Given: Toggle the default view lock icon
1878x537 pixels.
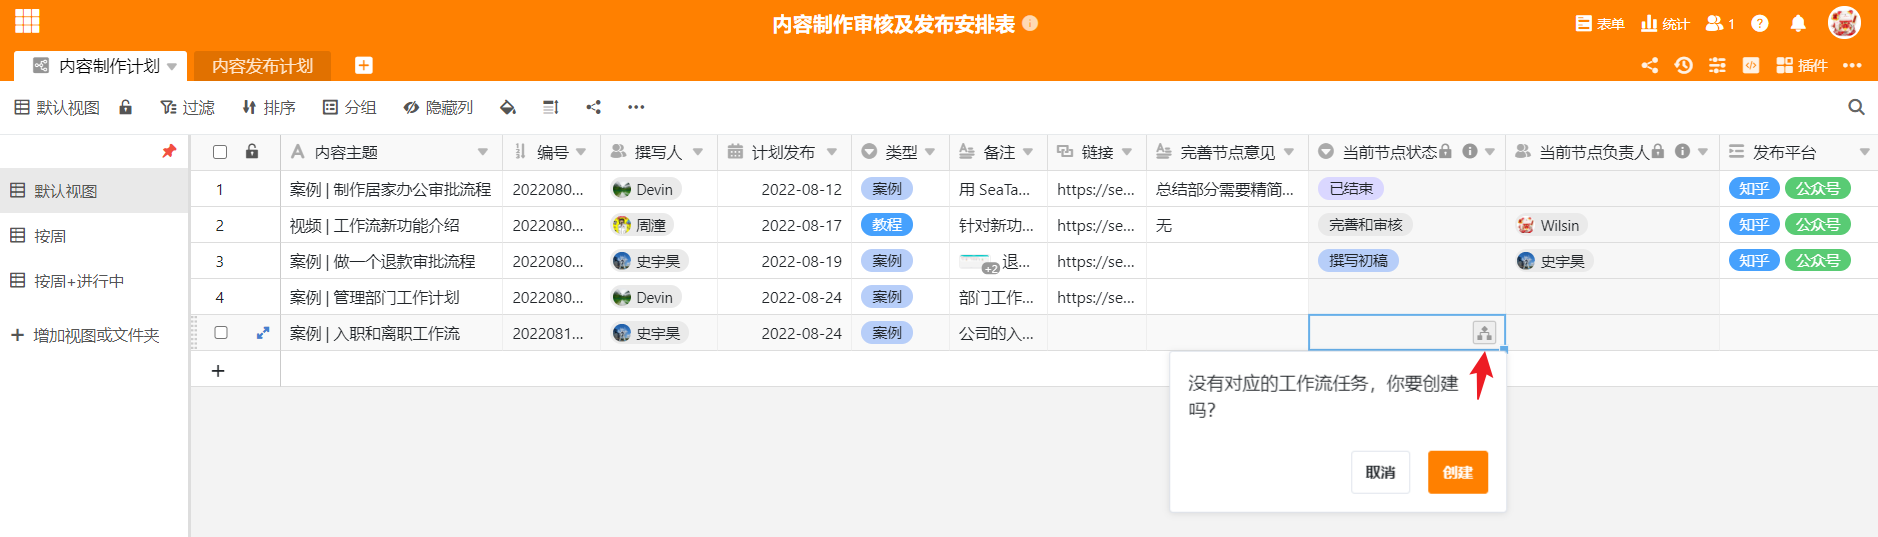Looking at the screenshot, I should pyautogui.click(x=126, y=107).
